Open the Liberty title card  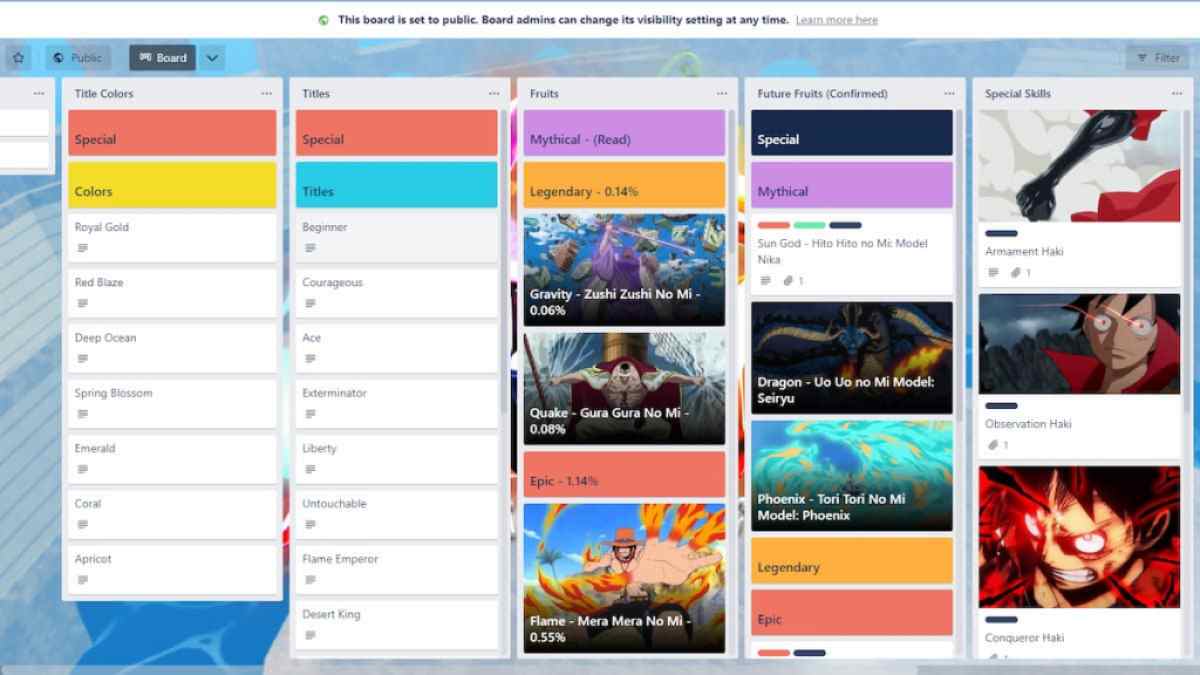[x=396, y=459]
